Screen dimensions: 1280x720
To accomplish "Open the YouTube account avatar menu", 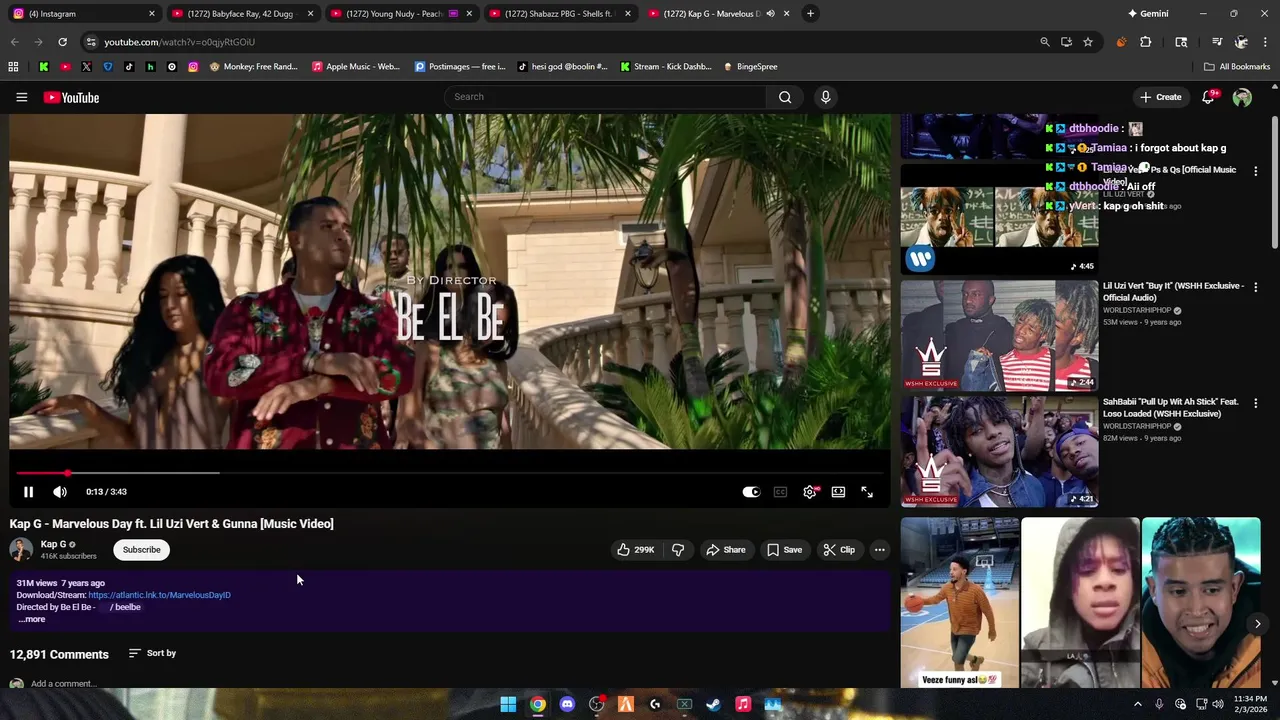I will tap(1242, 97).
